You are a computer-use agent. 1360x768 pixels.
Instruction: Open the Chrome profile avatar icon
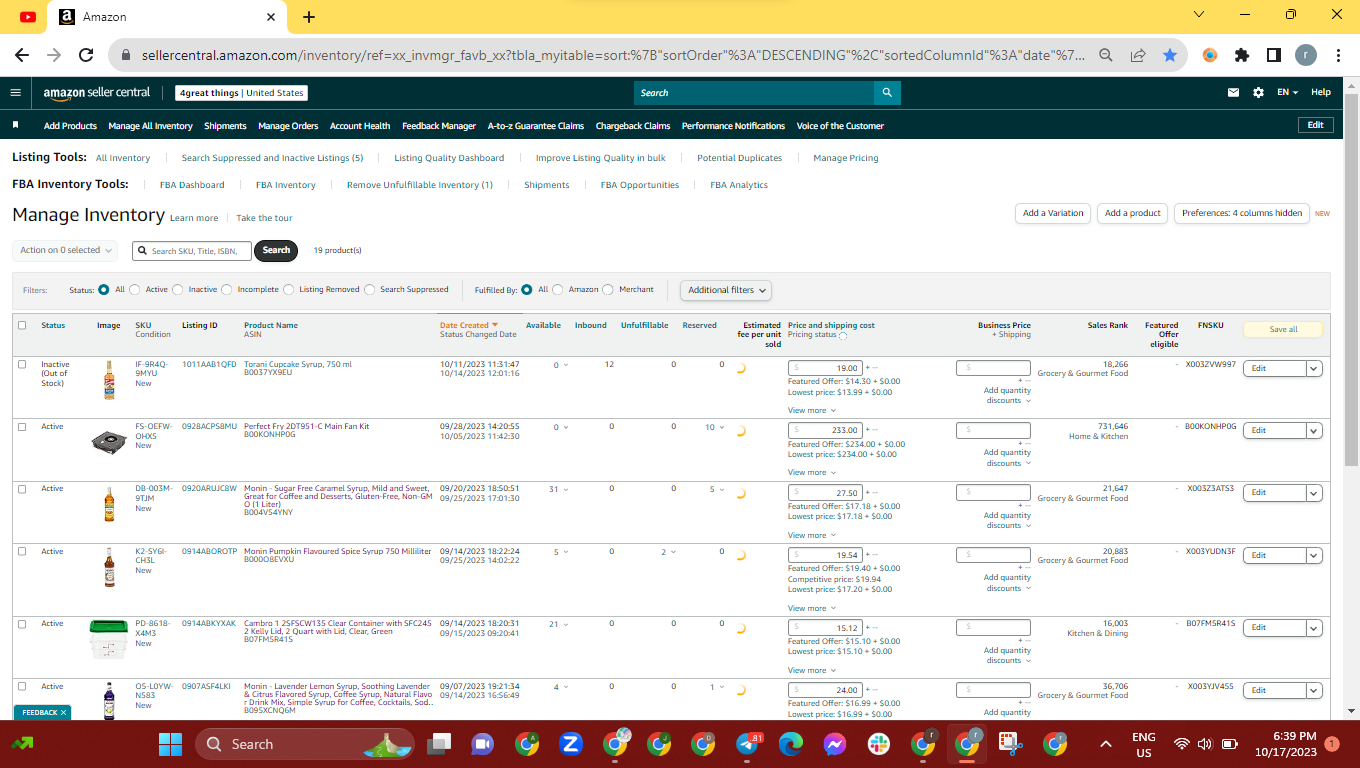(x=1306, y=56)
